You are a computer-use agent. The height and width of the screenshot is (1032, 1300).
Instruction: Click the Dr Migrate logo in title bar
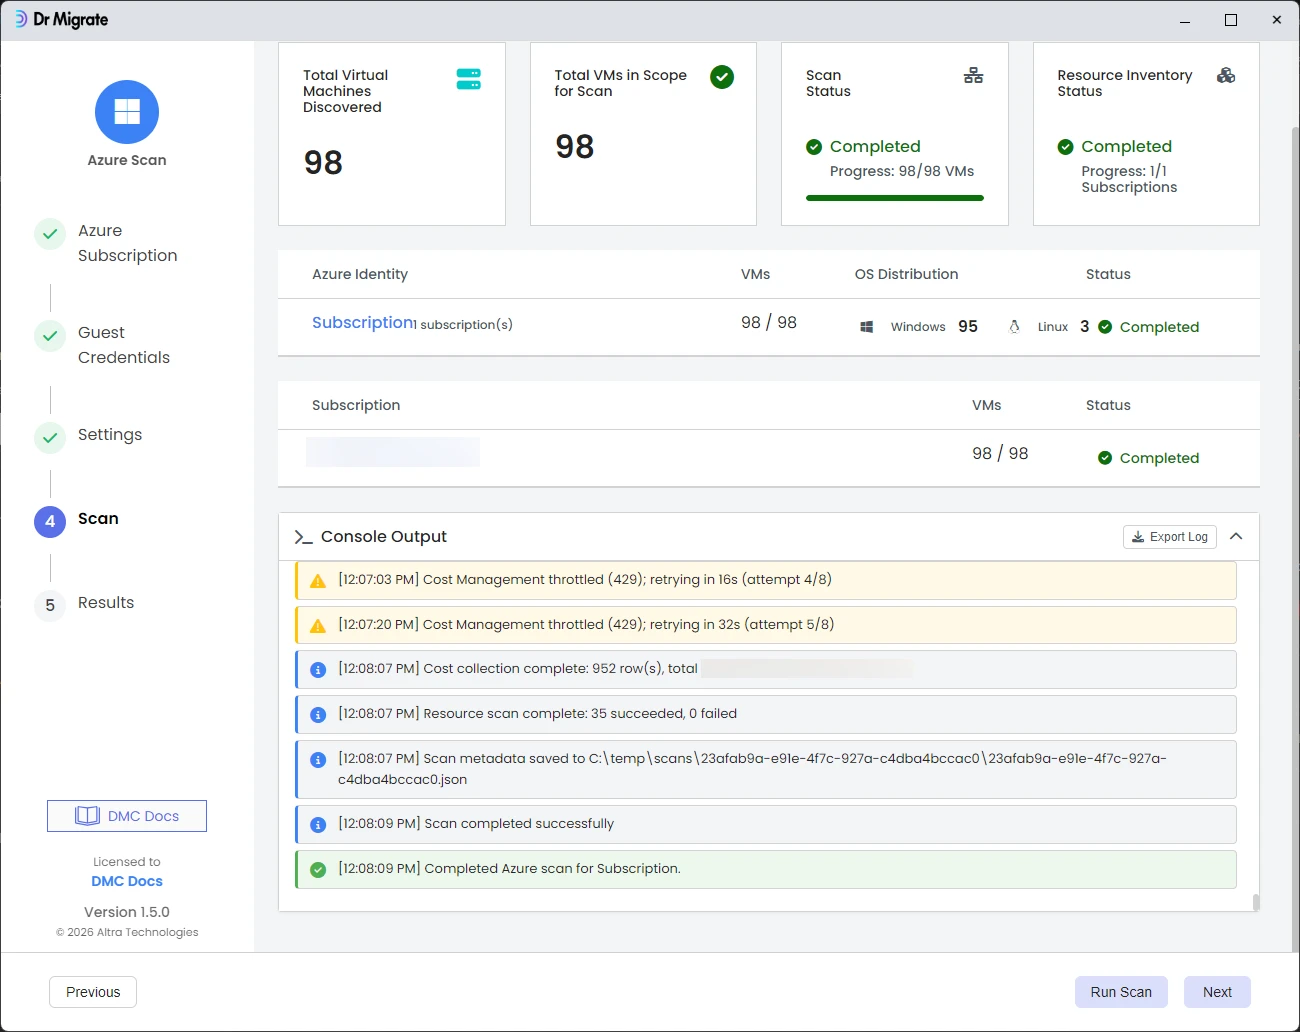(61, 20)
